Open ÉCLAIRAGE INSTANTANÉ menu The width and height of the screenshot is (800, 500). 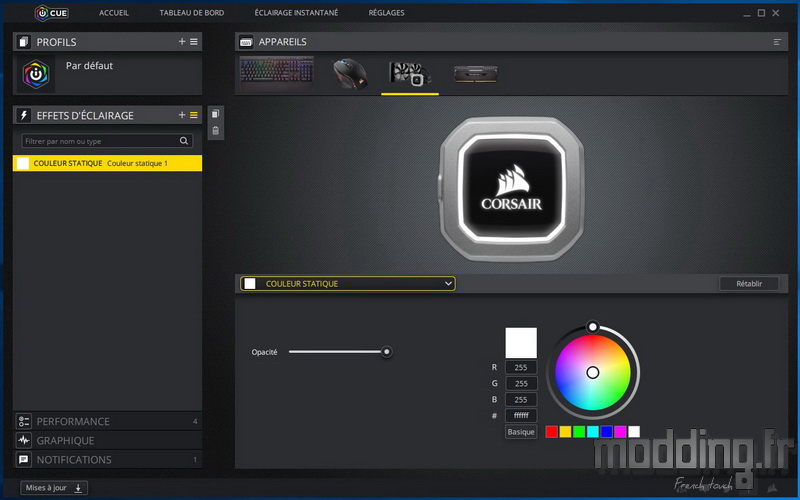296,13
